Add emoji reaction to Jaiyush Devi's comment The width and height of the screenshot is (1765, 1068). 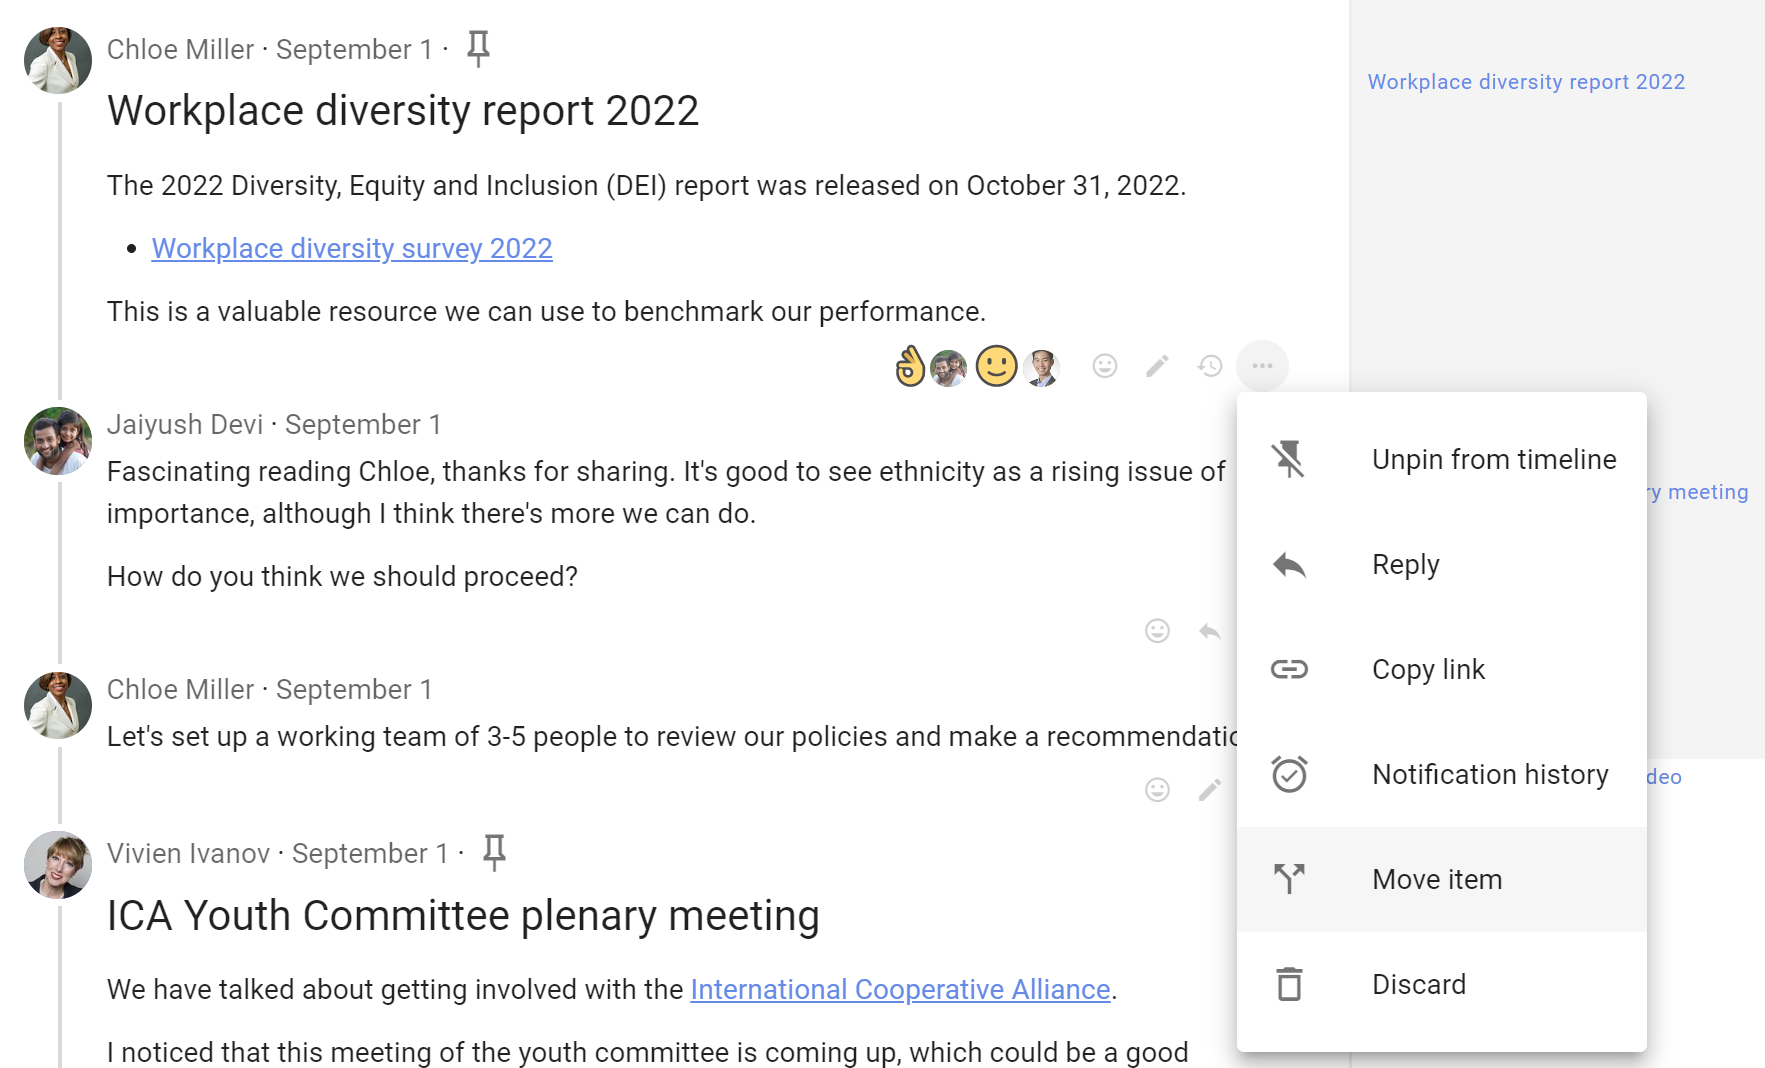pyautogui.click(x=1157, y=631)
